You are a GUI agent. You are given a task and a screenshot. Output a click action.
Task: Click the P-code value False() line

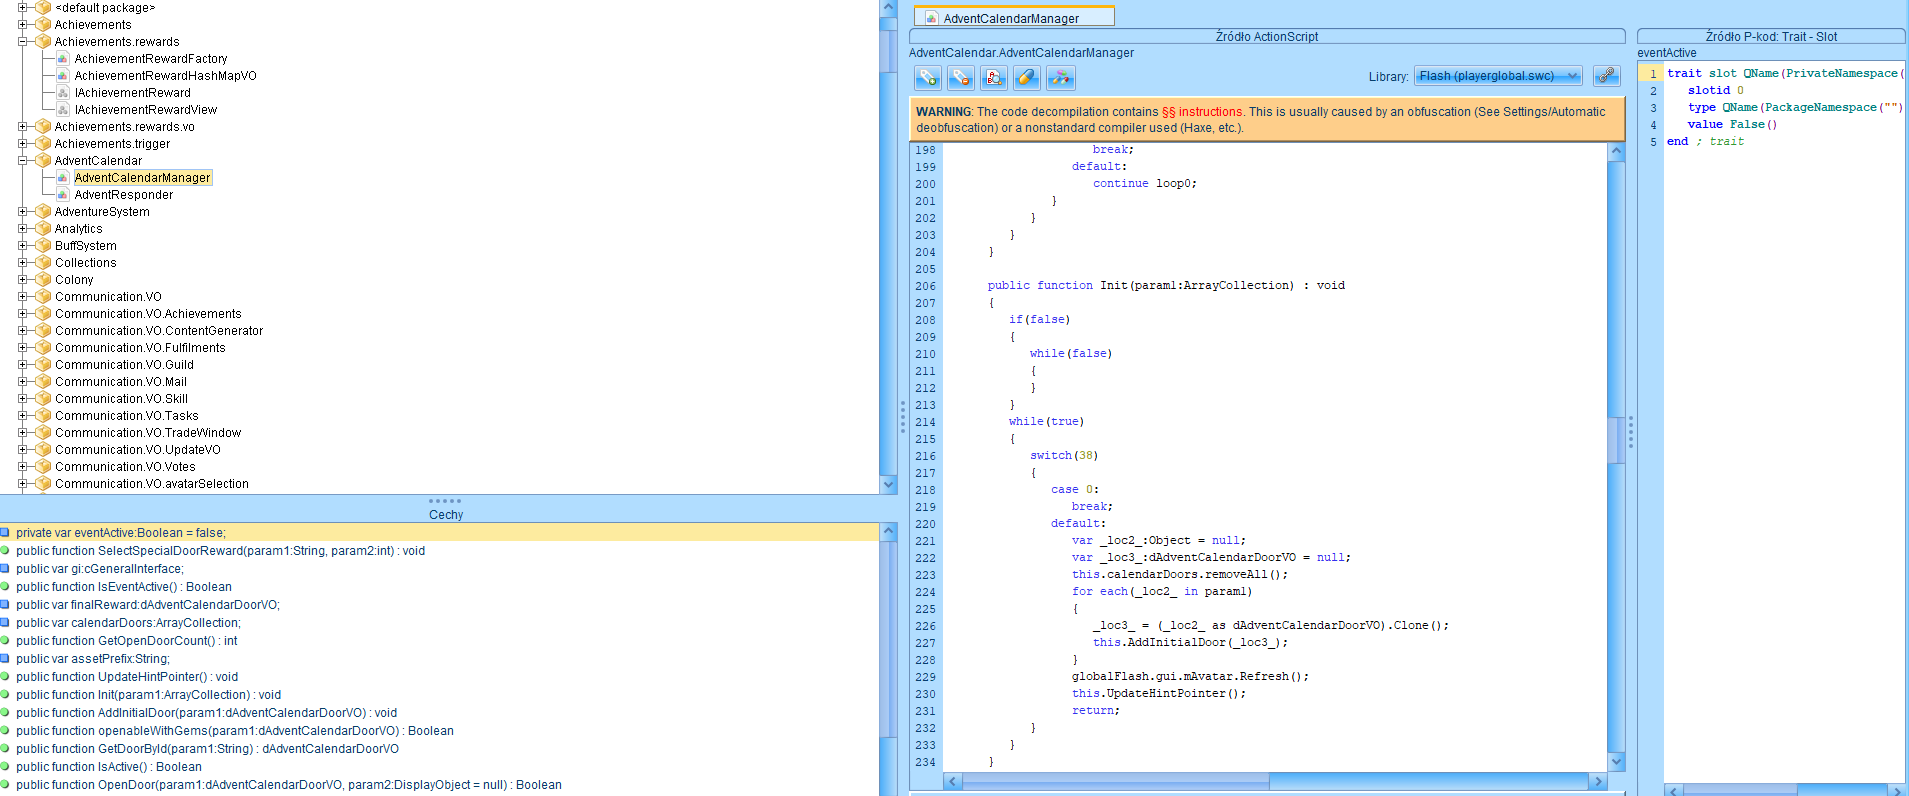1732,124
